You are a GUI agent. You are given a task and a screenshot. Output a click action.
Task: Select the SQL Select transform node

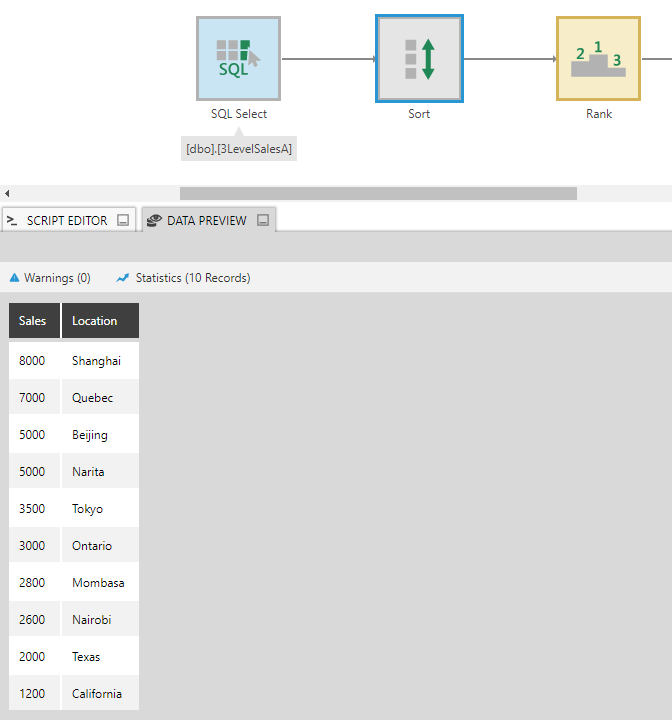238,58
